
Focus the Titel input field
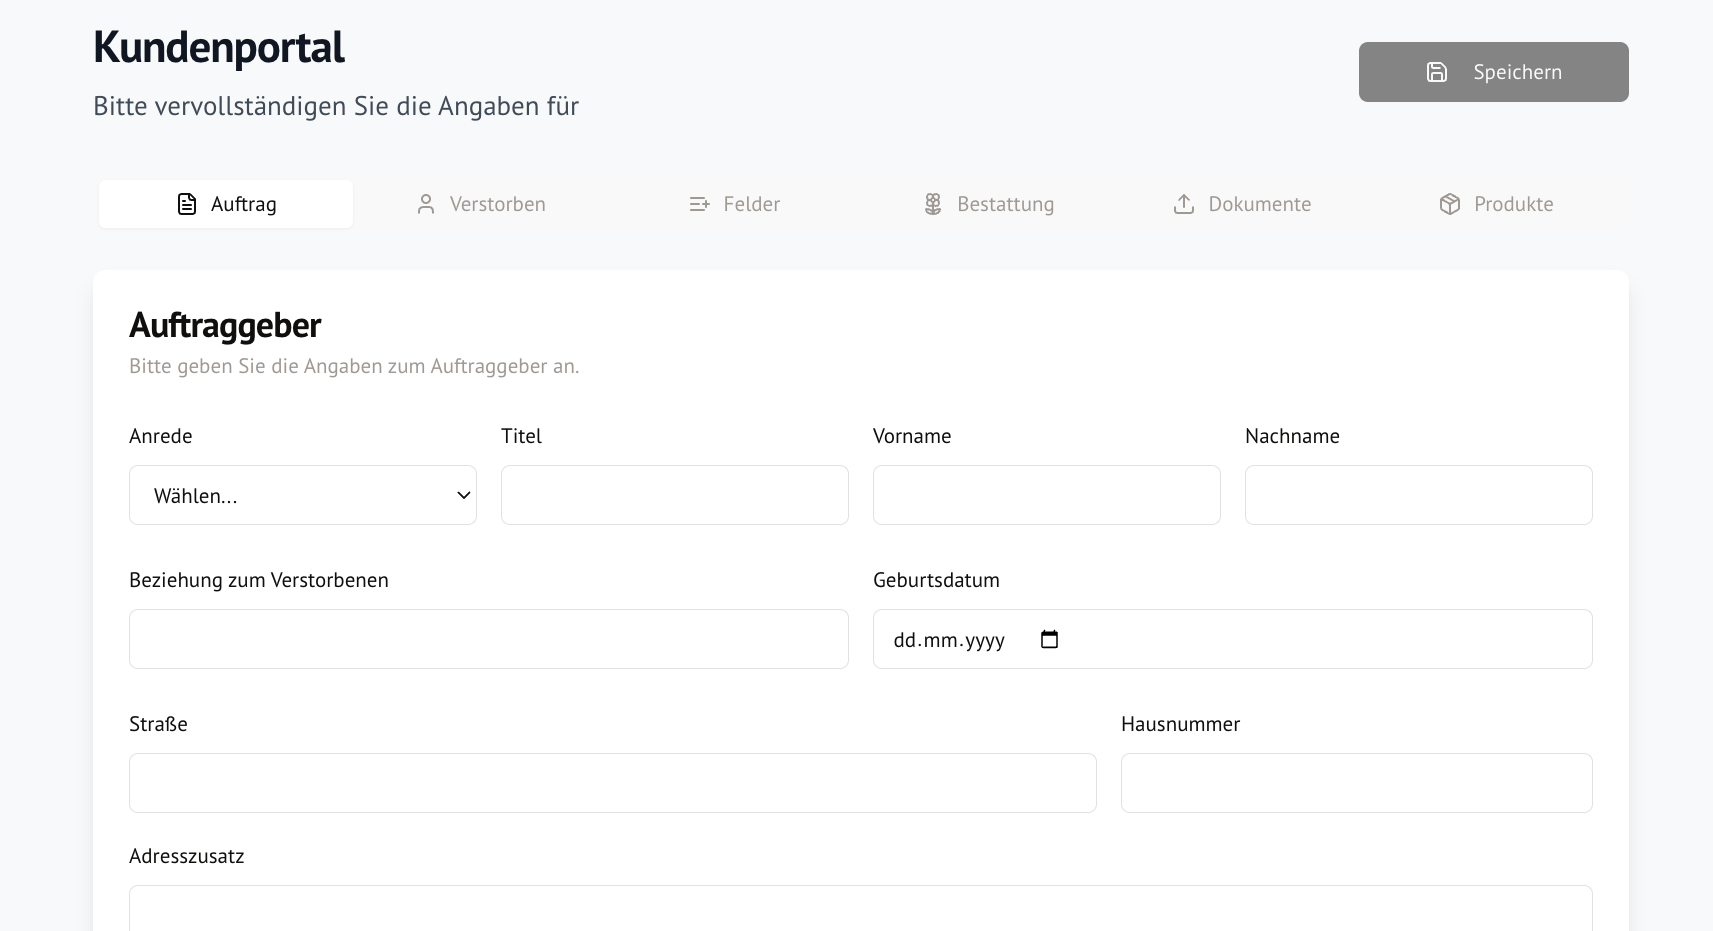(675, 495)
